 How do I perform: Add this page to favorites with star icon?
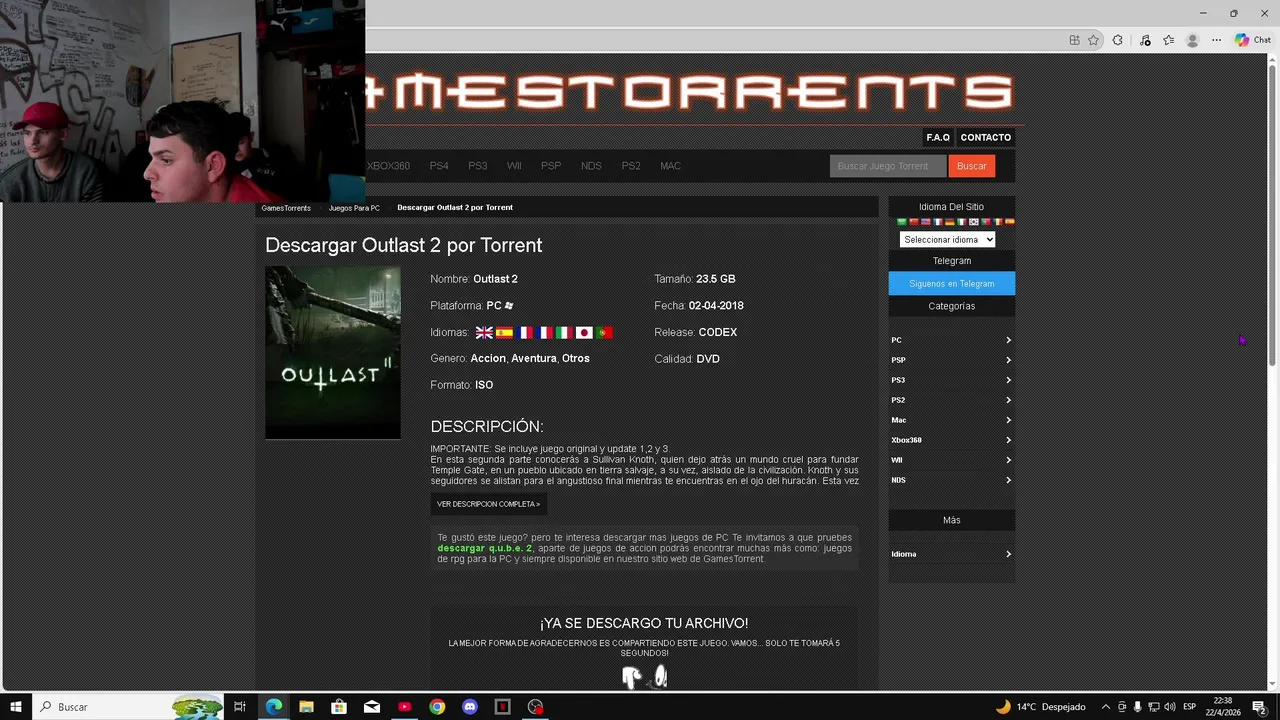[1093, 40]
